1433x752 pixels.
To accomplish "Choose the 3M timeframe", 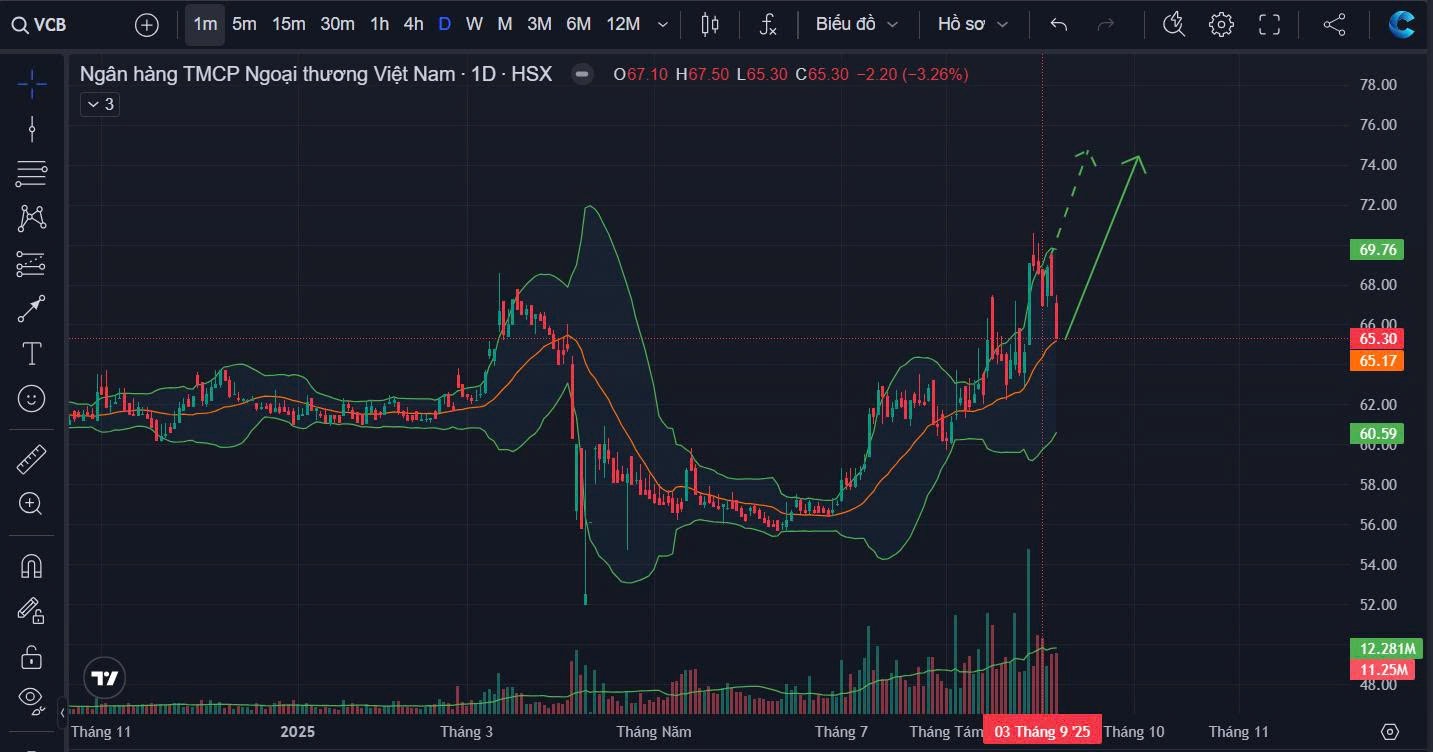I will pos(539,24).
